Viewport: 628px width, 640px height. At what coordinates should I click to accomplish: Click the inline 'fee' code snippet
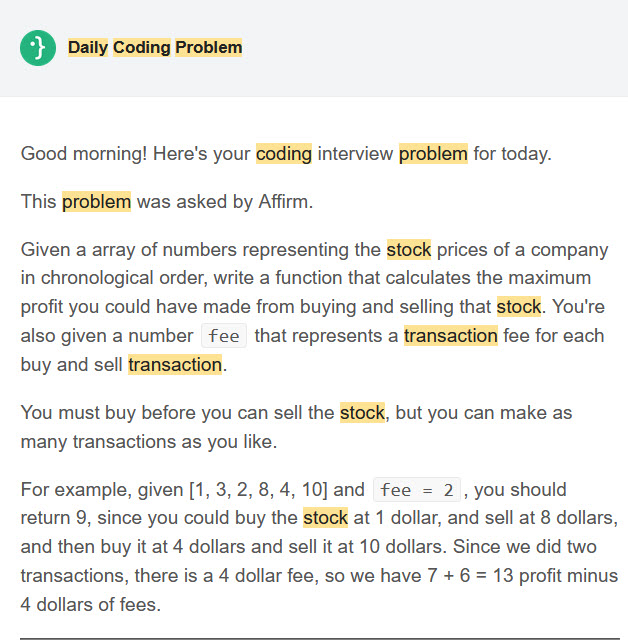point(224,336)
